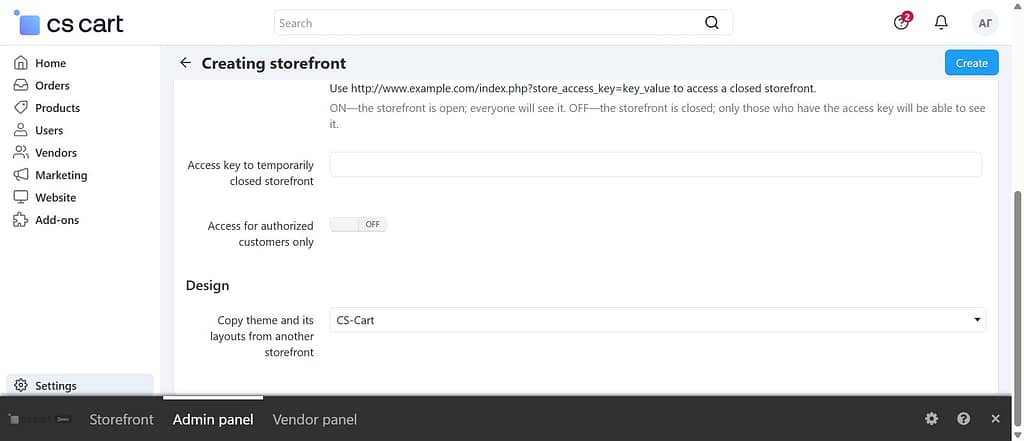The image size is (1024, 441).
Task: Open the AГ user avatar menu
Action: pos(984,22)
